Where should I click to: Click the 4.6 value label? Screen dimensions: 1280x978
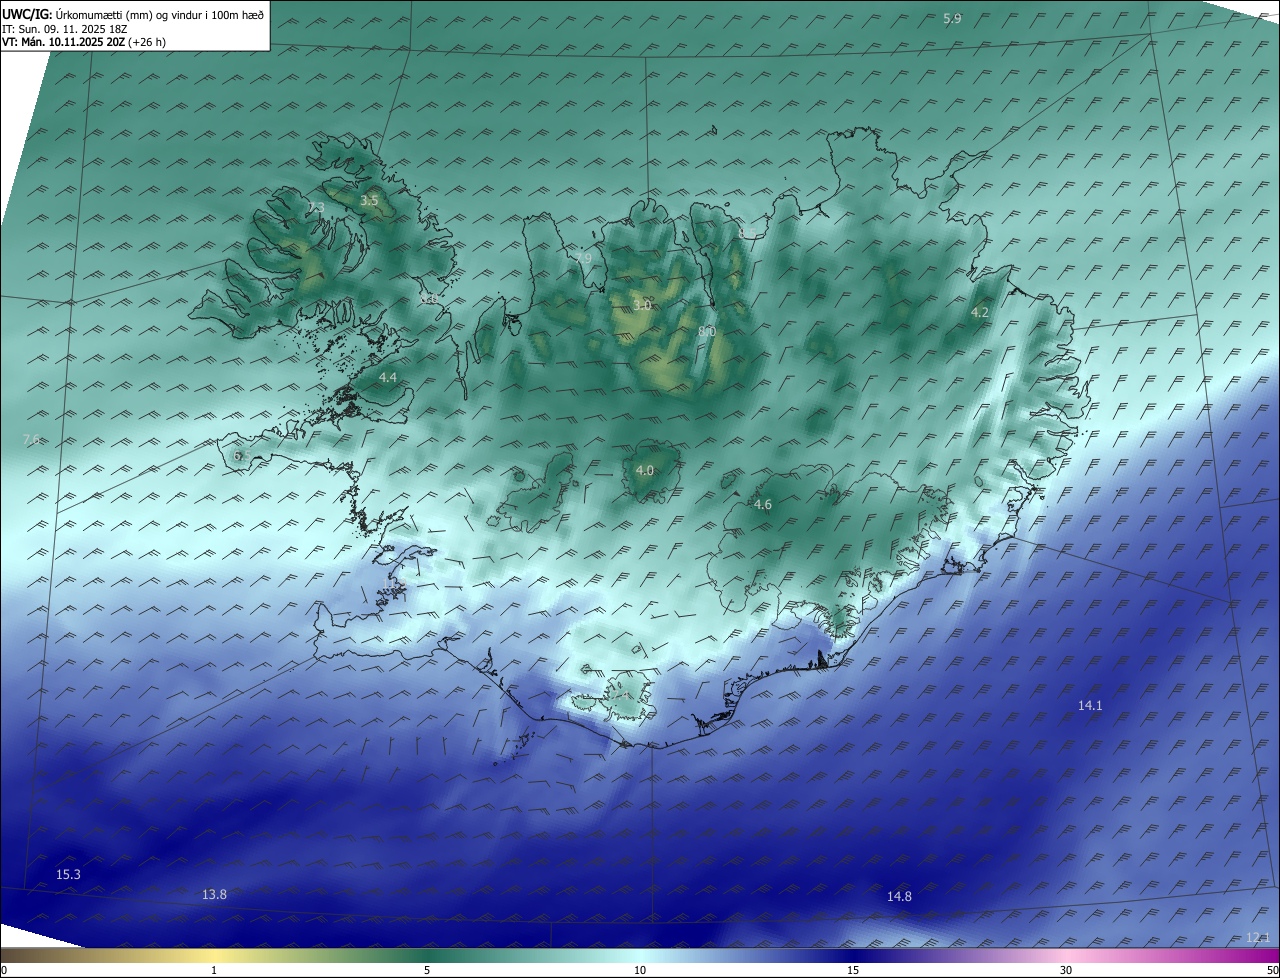(x=763, y=505)
